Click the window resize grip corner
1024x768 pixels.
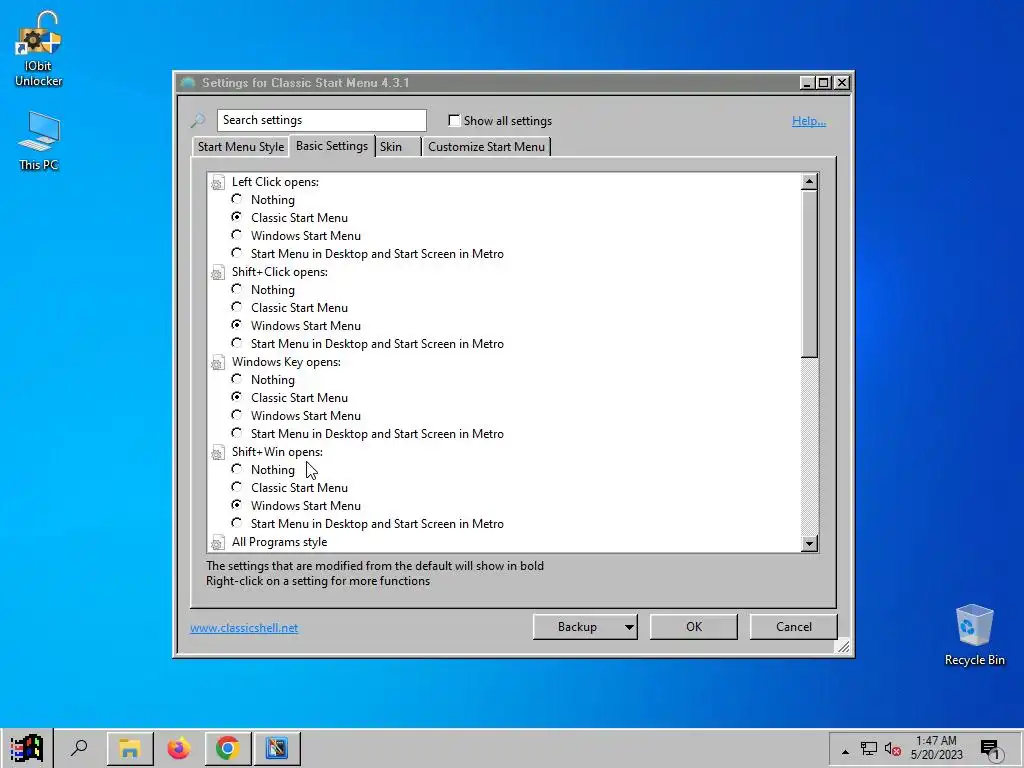(843, 647)
